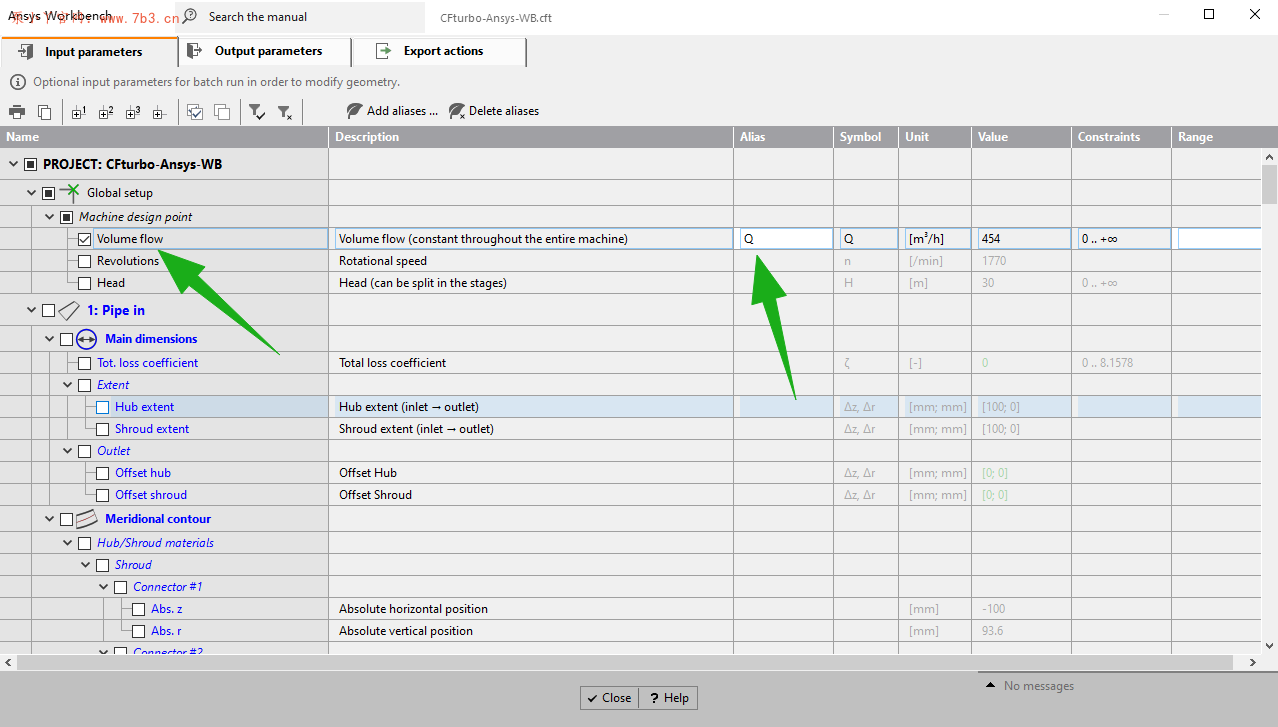This screenshot has height=727, width=1278.
Task: Click the info icon above the toolbar
Action: pyautogui.click(x=18, y=82)
